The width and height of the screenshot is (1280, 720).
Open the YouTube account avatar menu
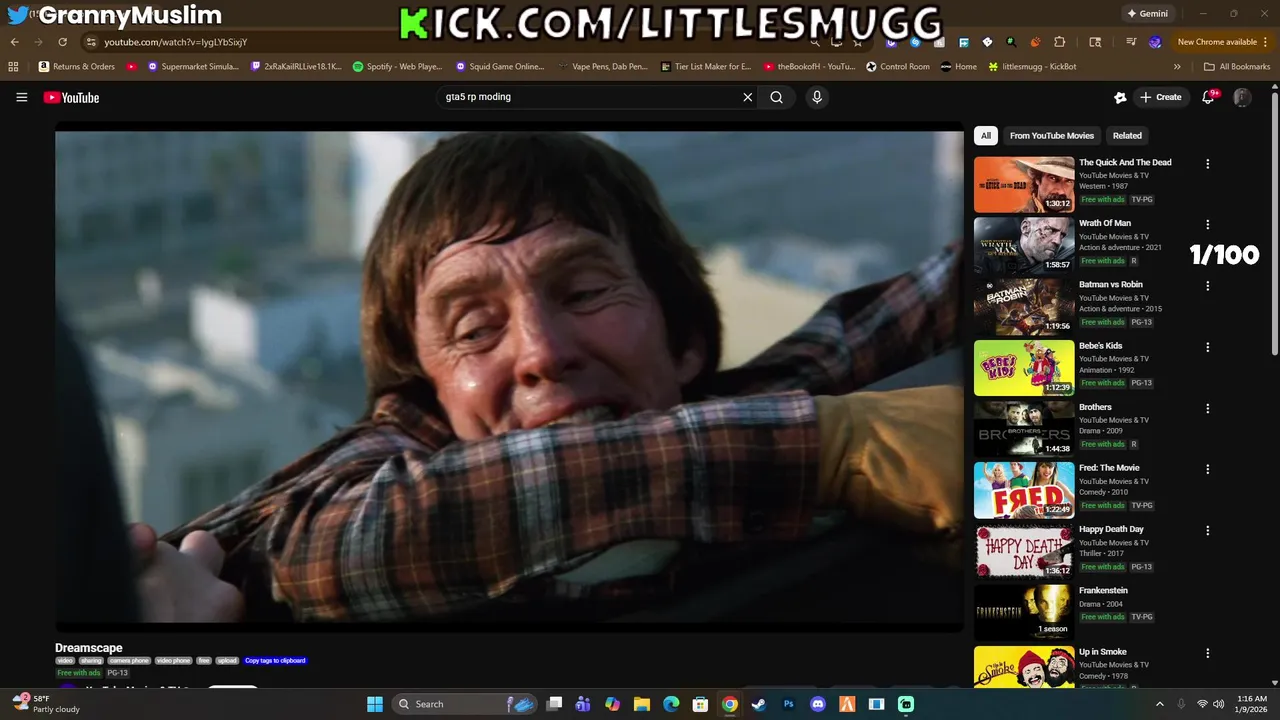click(1242, 97)
